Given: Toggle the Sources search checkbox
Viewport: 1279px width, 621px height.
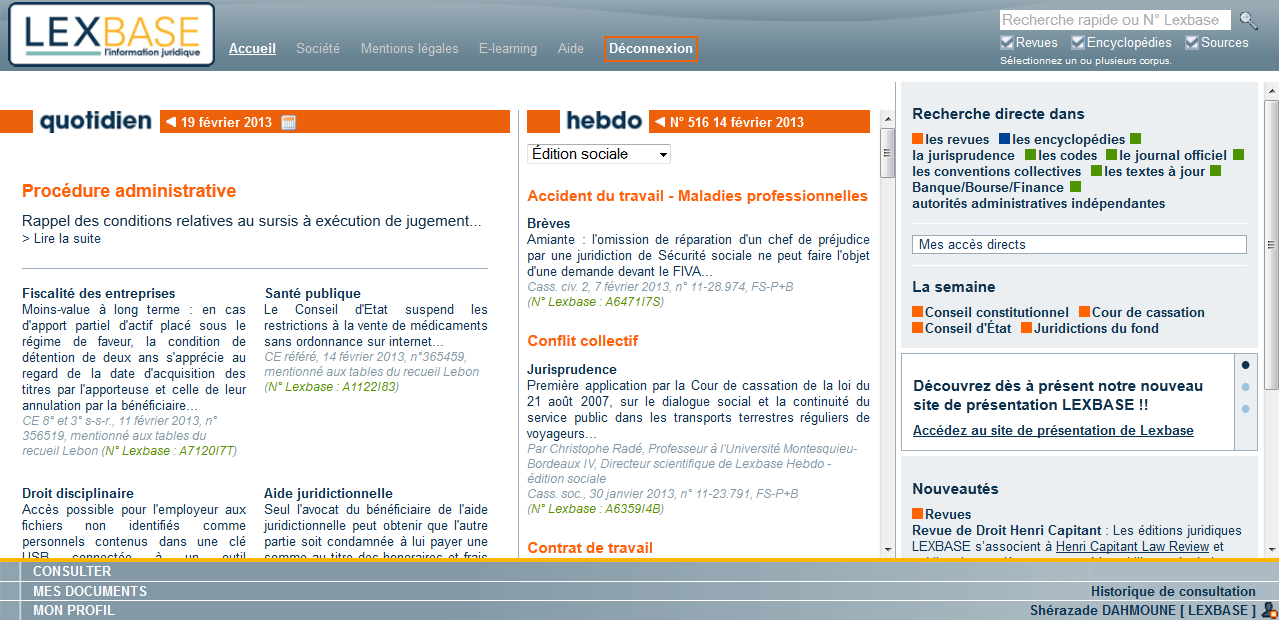Looking at the screenshot, I should point(1192,43).
